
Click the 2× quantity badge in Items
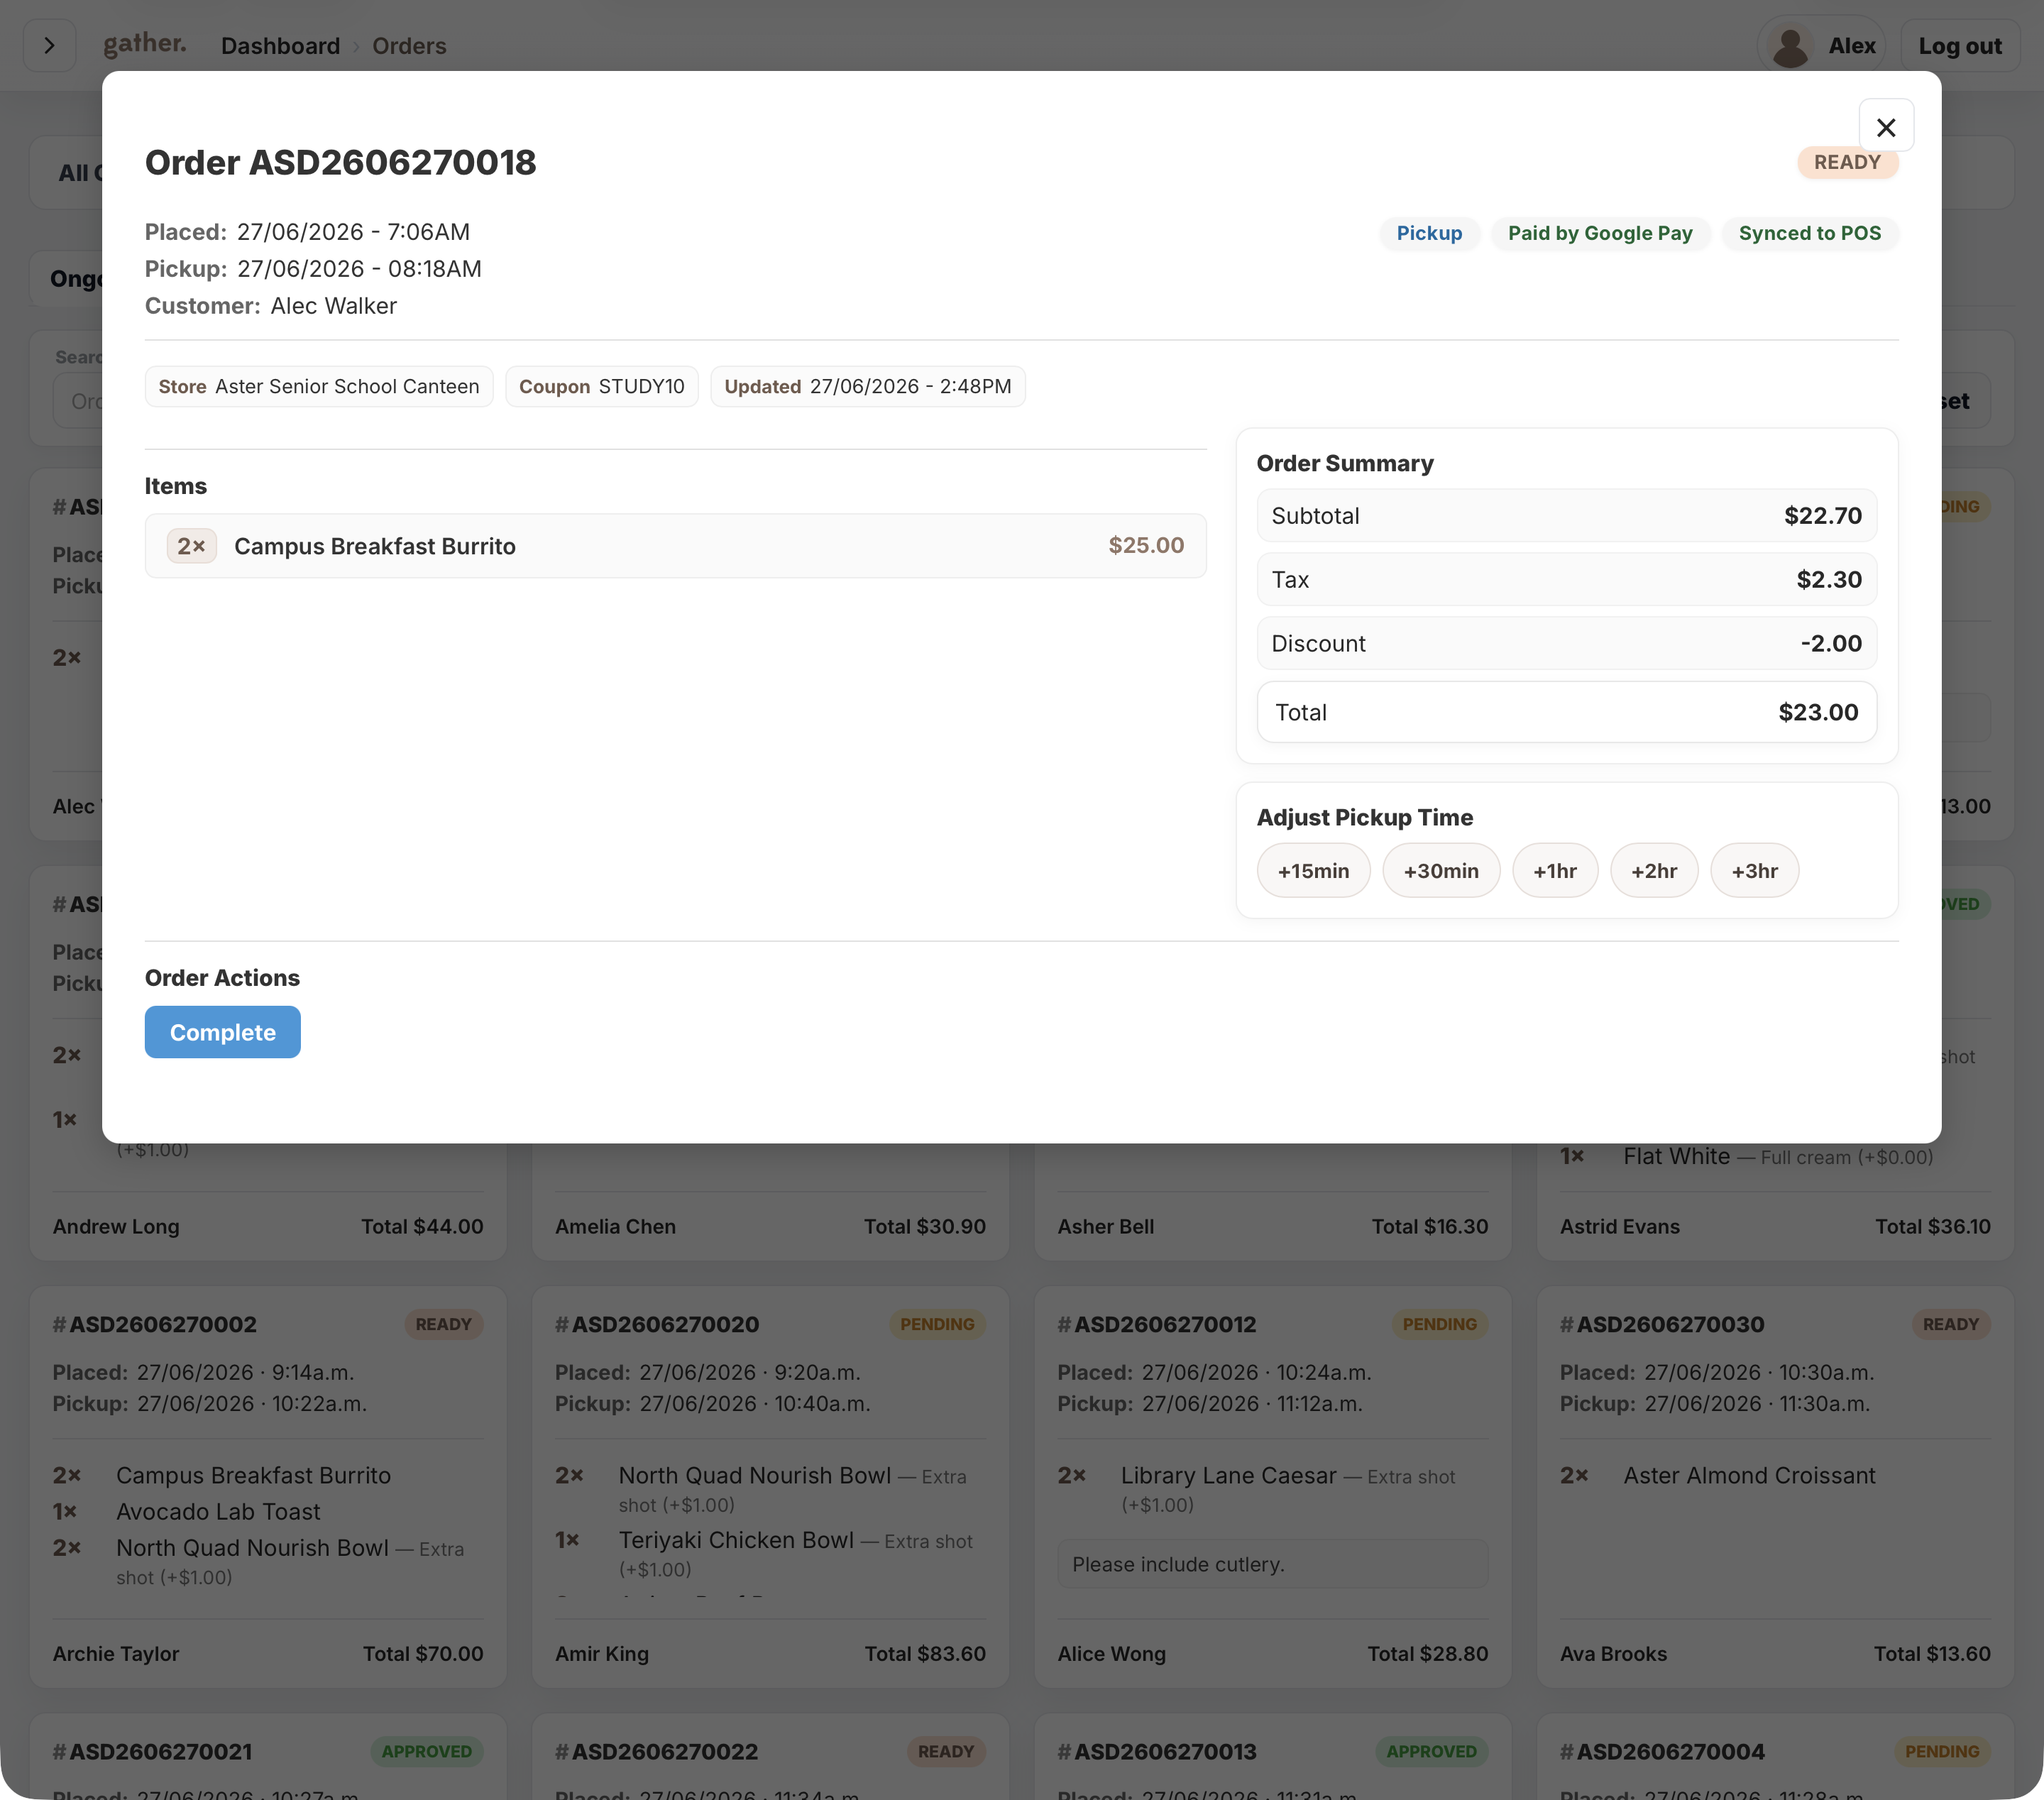pos(191,546)
